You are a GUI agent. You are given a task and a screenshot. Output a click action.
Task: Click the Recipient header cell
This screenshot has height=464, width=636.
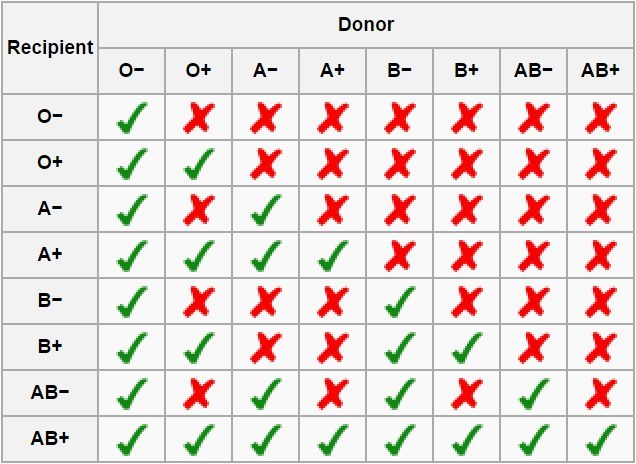coord(50,47)
